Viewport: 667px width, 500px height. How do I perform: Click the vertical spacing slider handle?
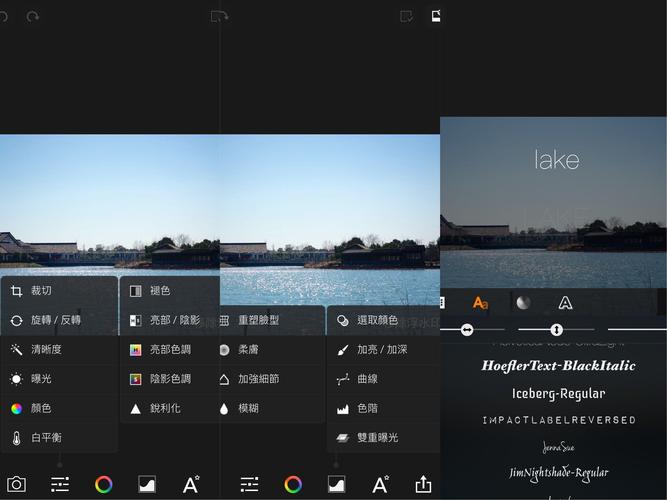[x=556, y=329]
